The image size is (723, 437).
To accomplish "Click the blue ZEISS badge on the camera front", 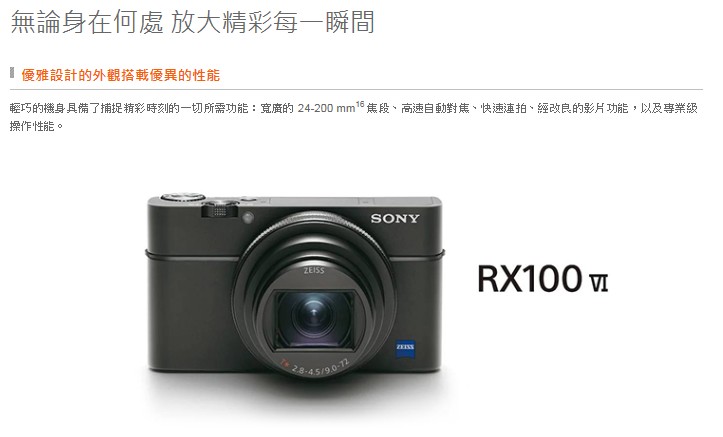I will coord(405,349).
